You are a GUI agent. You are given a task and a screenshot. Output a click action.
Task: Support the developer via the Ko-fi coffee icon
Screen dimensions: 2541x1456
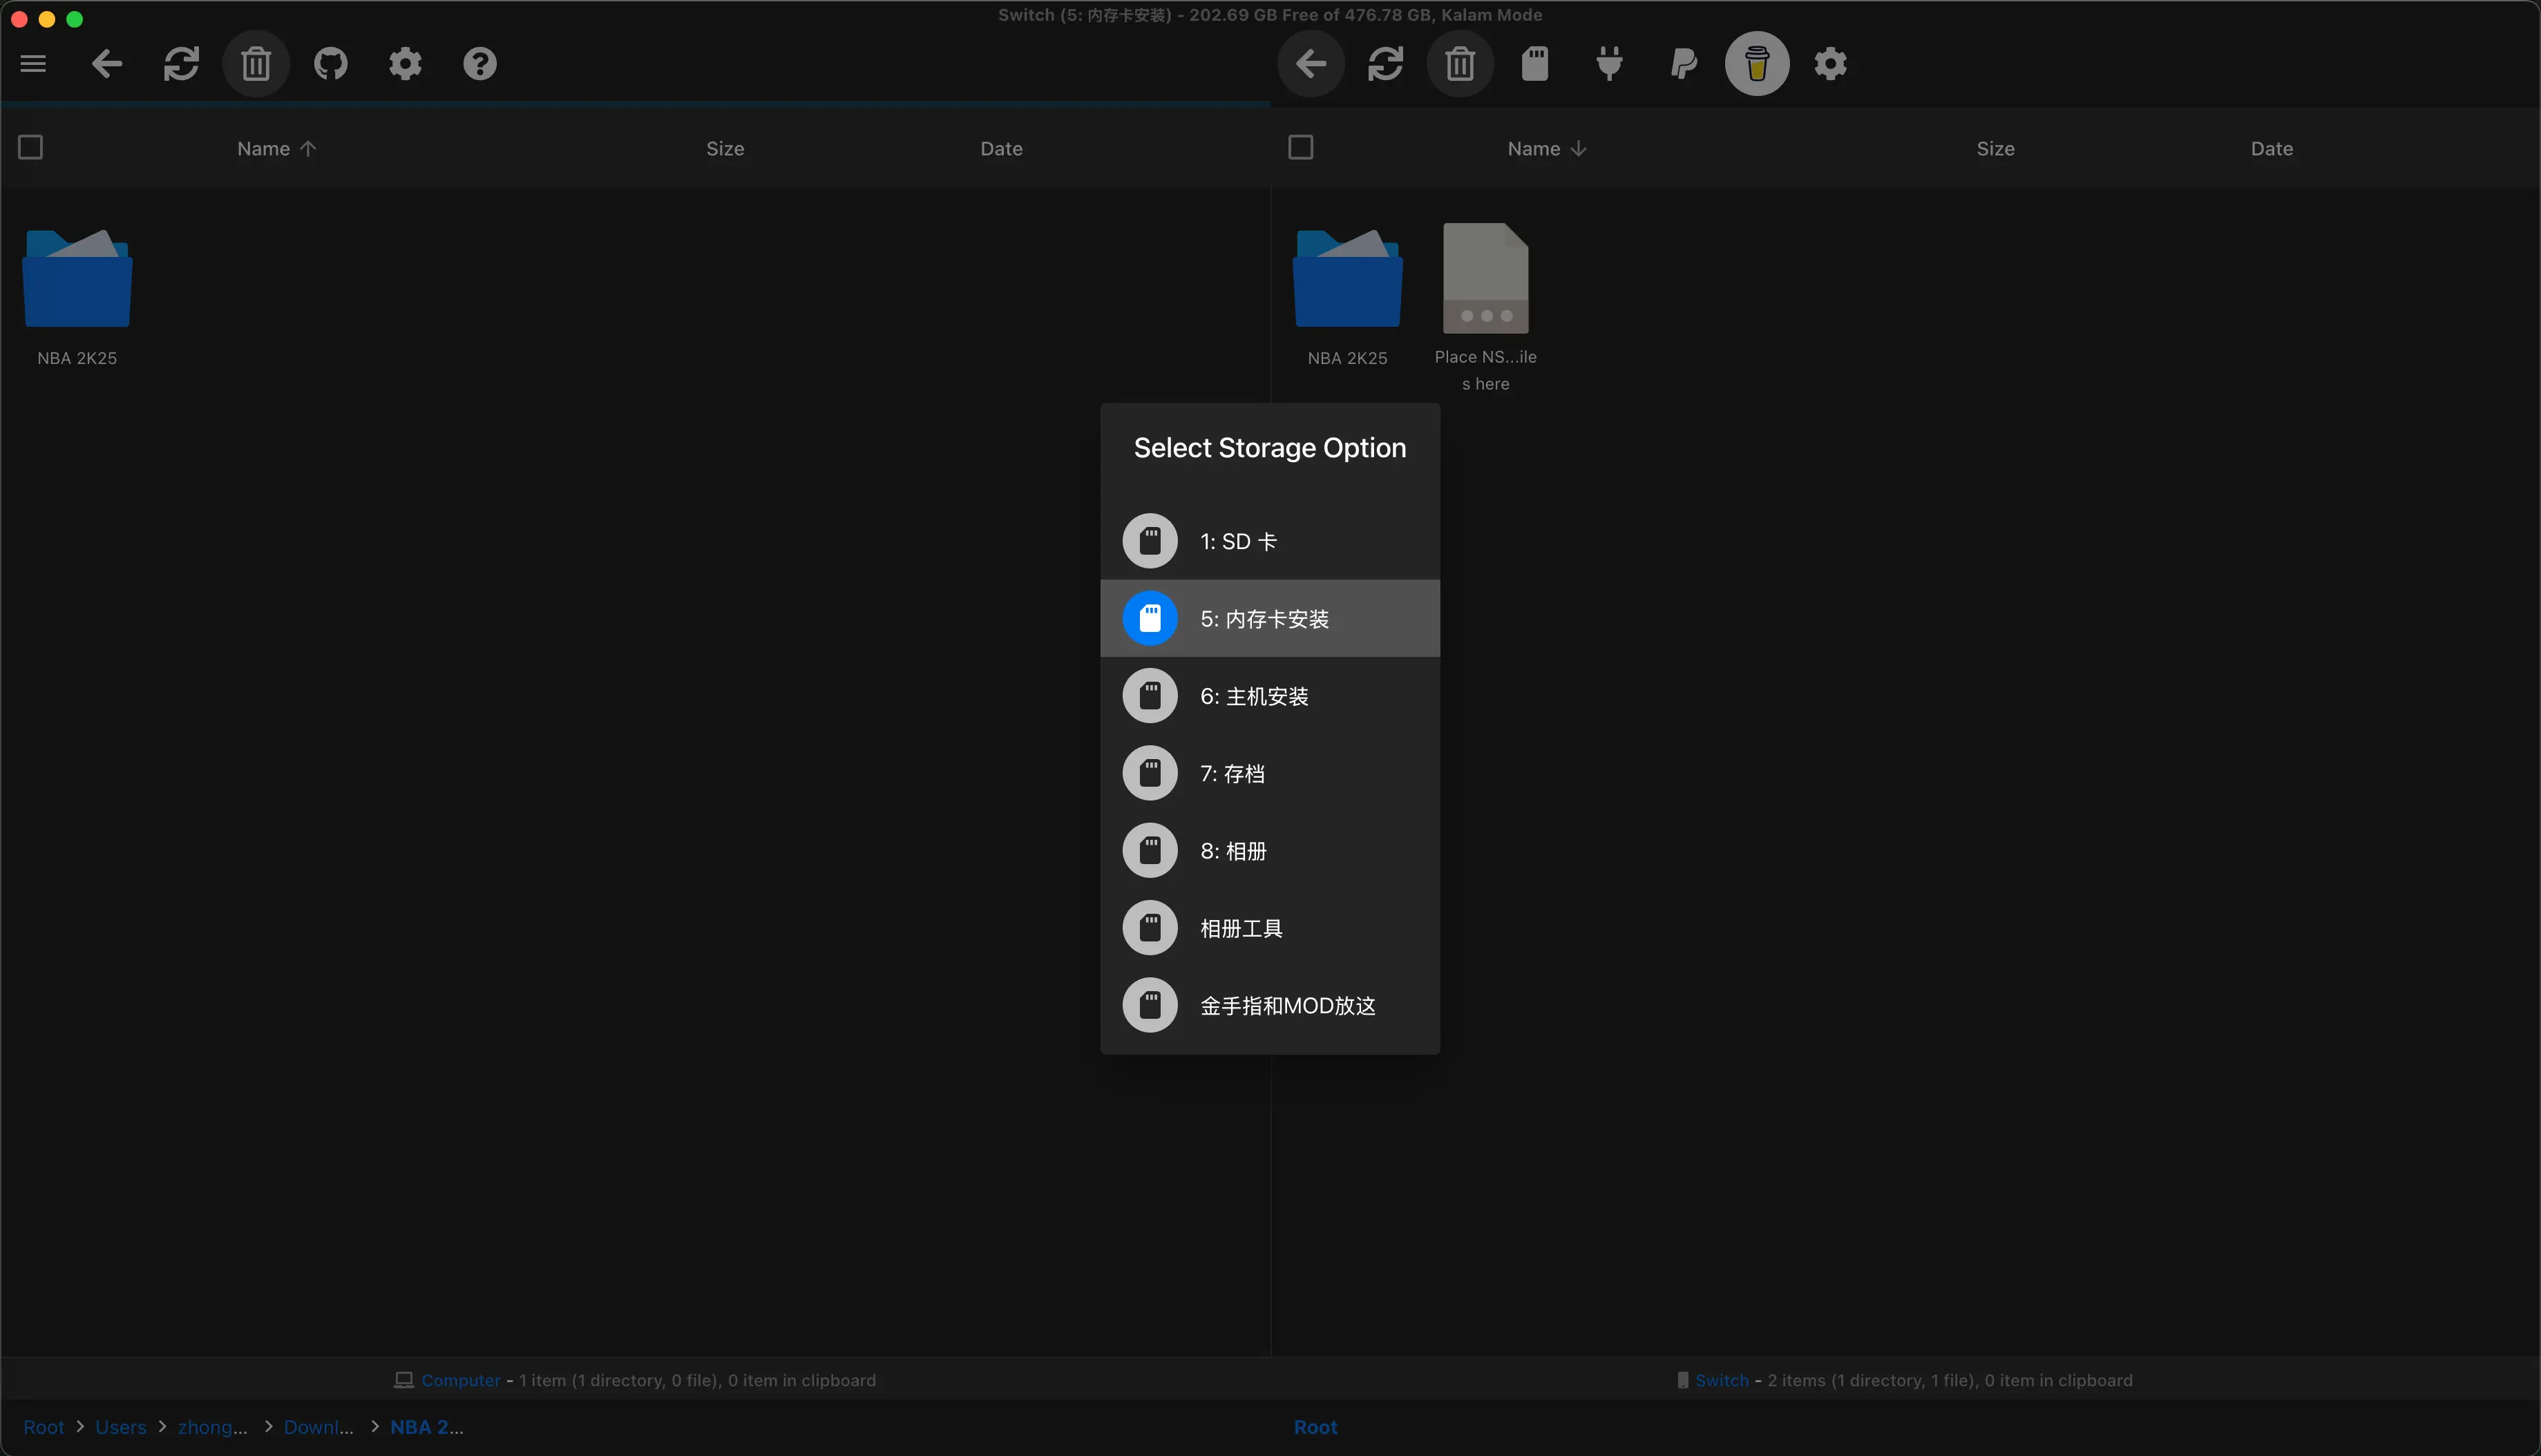pos(1757,63)
